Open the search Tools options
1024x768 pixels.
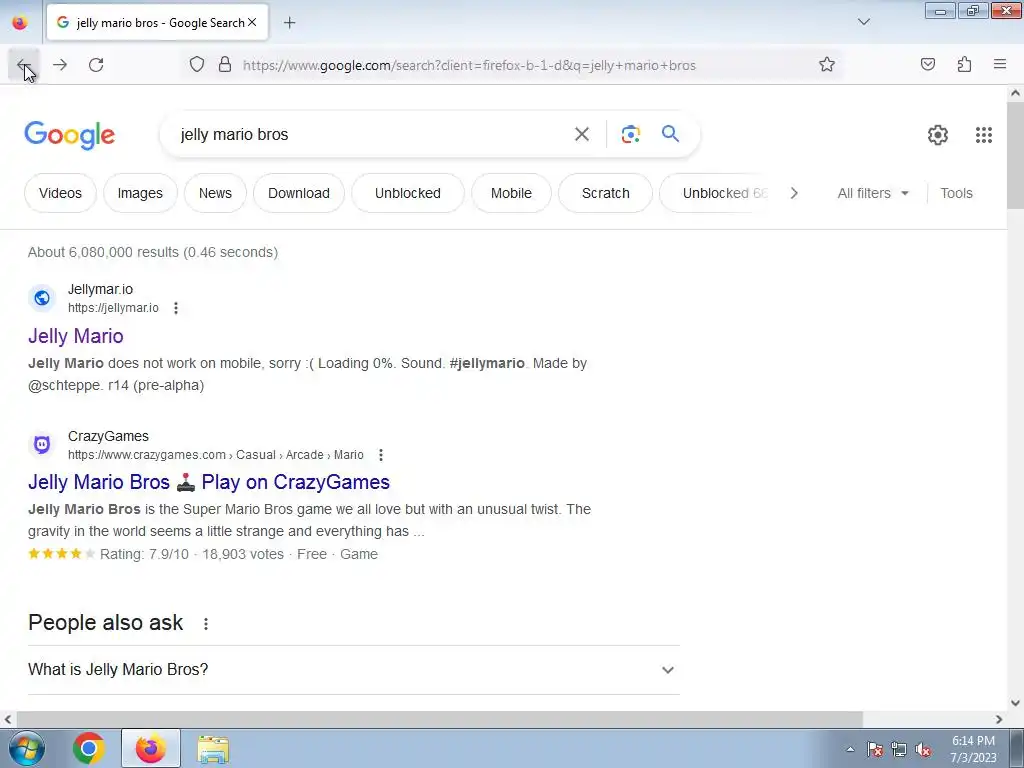[956, 193]
